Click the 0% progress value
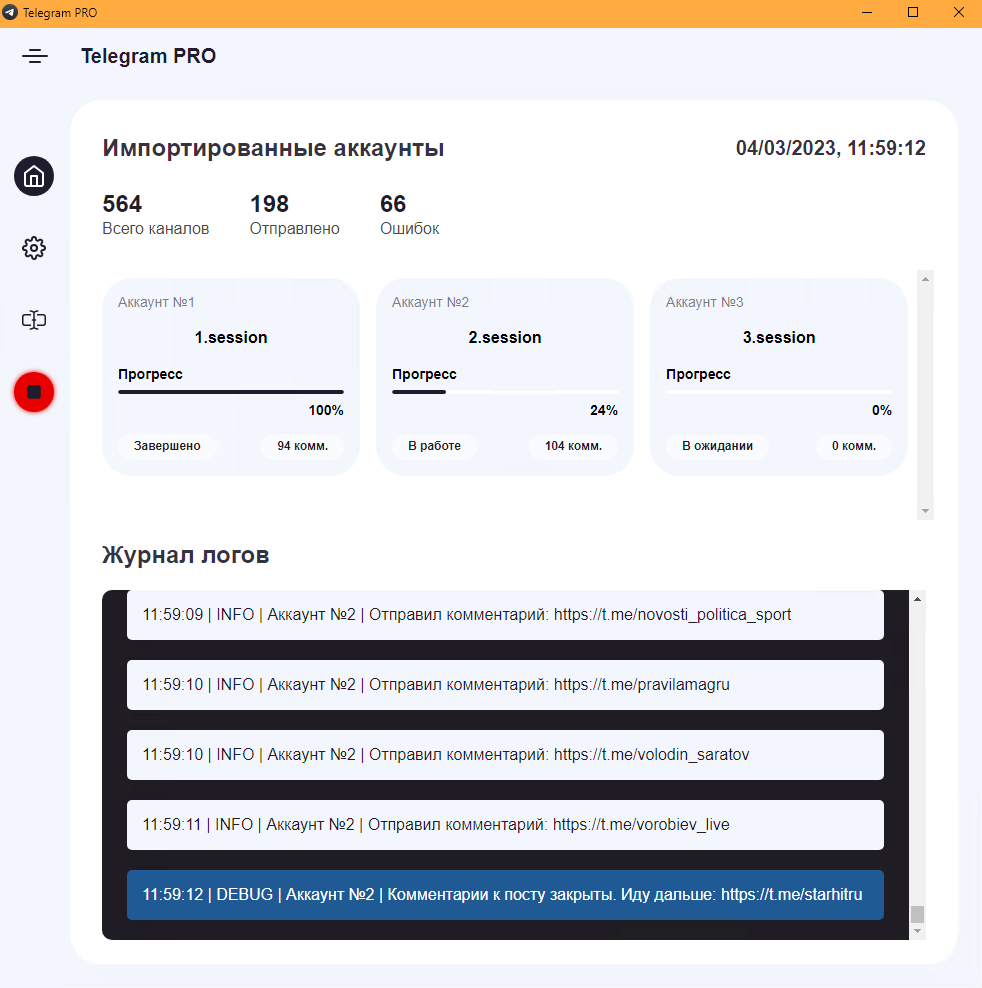 click(x=882, y=410)
